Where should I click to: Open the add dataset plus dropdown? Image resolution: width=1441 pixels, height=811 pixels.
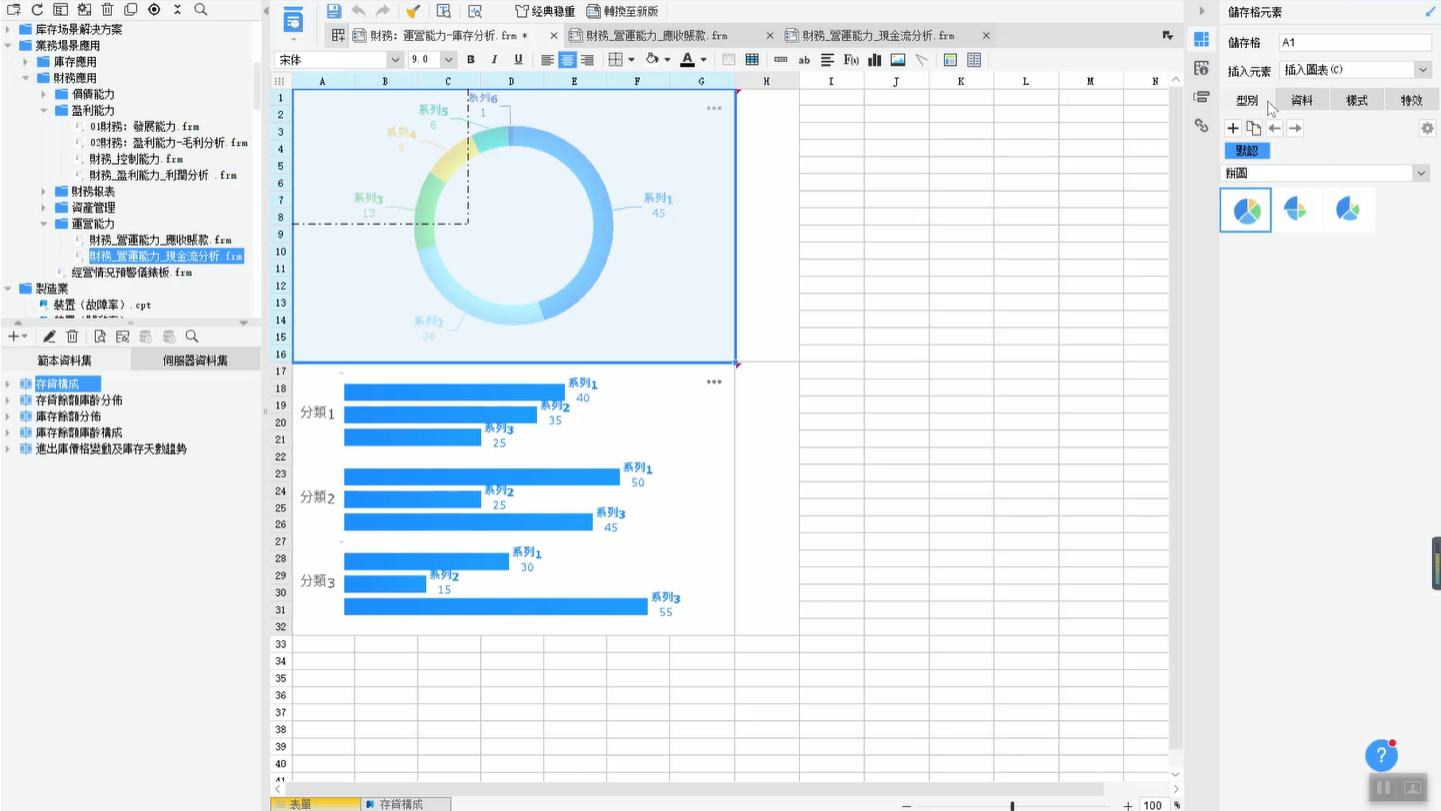[17, 337]
